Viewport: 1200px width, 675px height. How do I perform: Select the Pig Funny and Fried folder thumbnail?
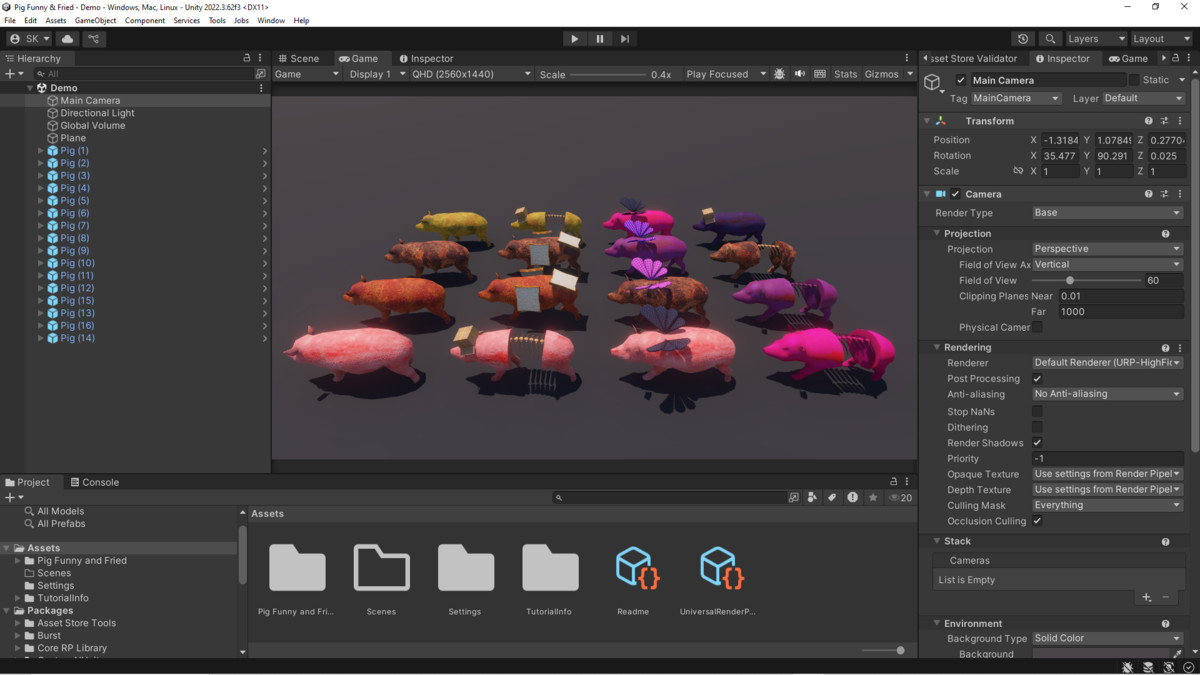point(297,569)
